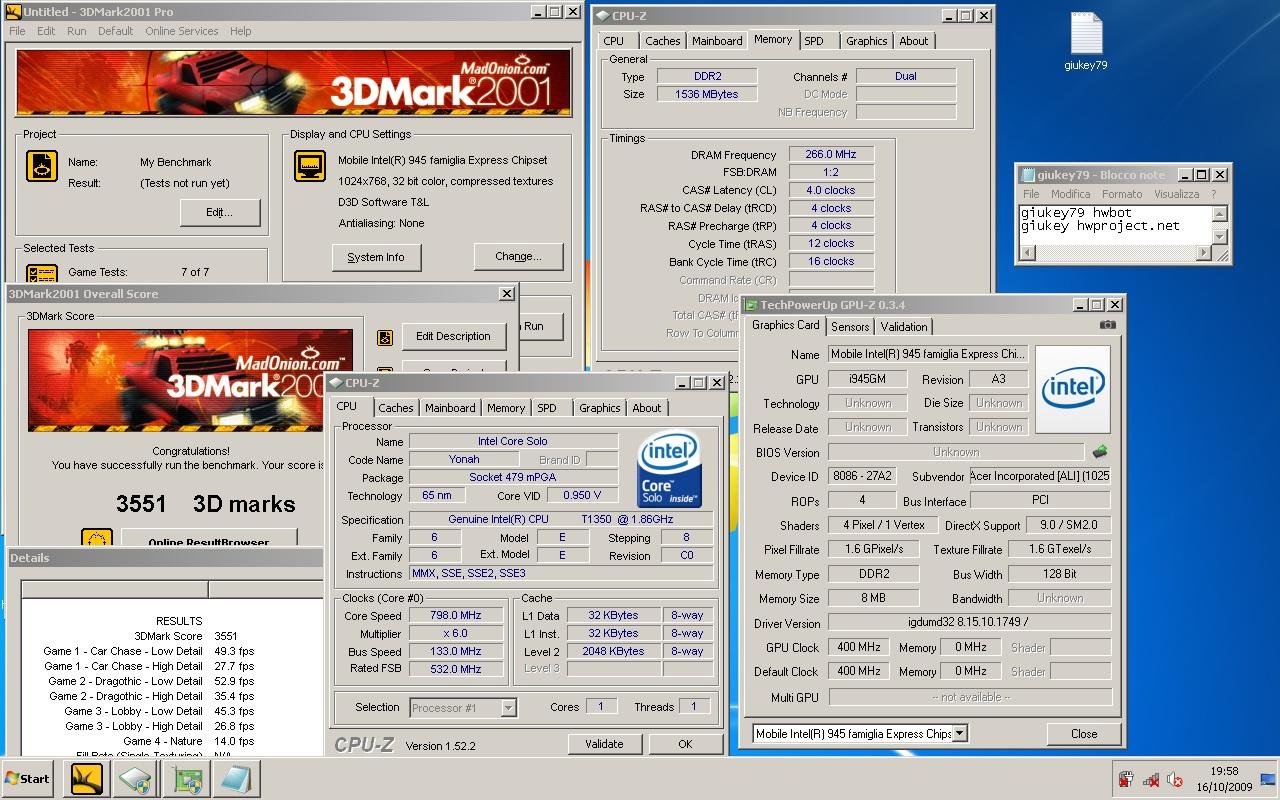1280x800 pixels.
Task: Click the Close button in GPU-Z
Action: (x=1084, y=734)
